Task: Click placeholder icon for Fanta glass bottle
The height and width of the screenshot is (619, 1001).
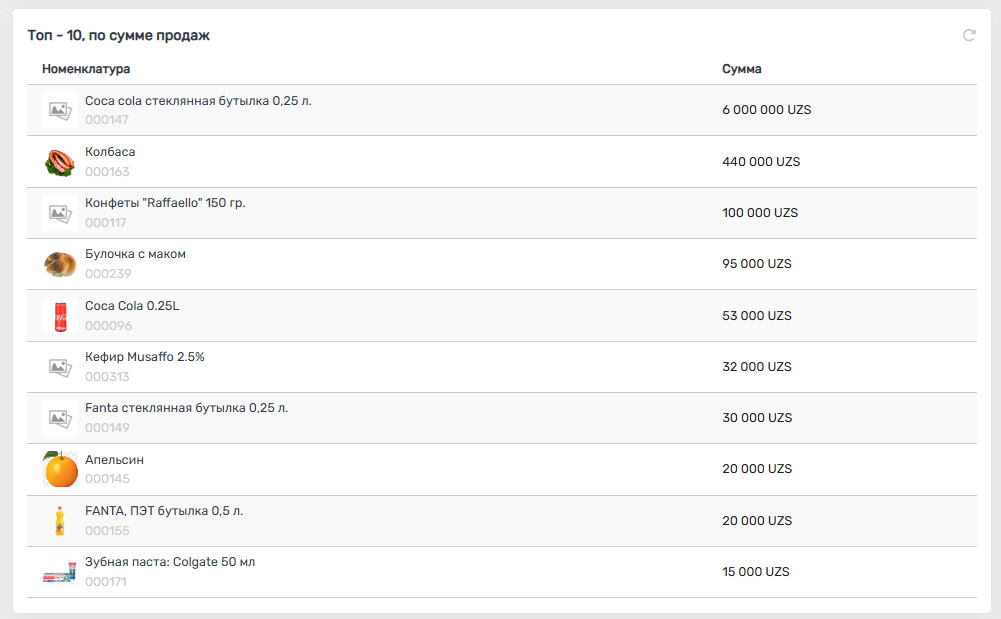Action: point(60,418)
